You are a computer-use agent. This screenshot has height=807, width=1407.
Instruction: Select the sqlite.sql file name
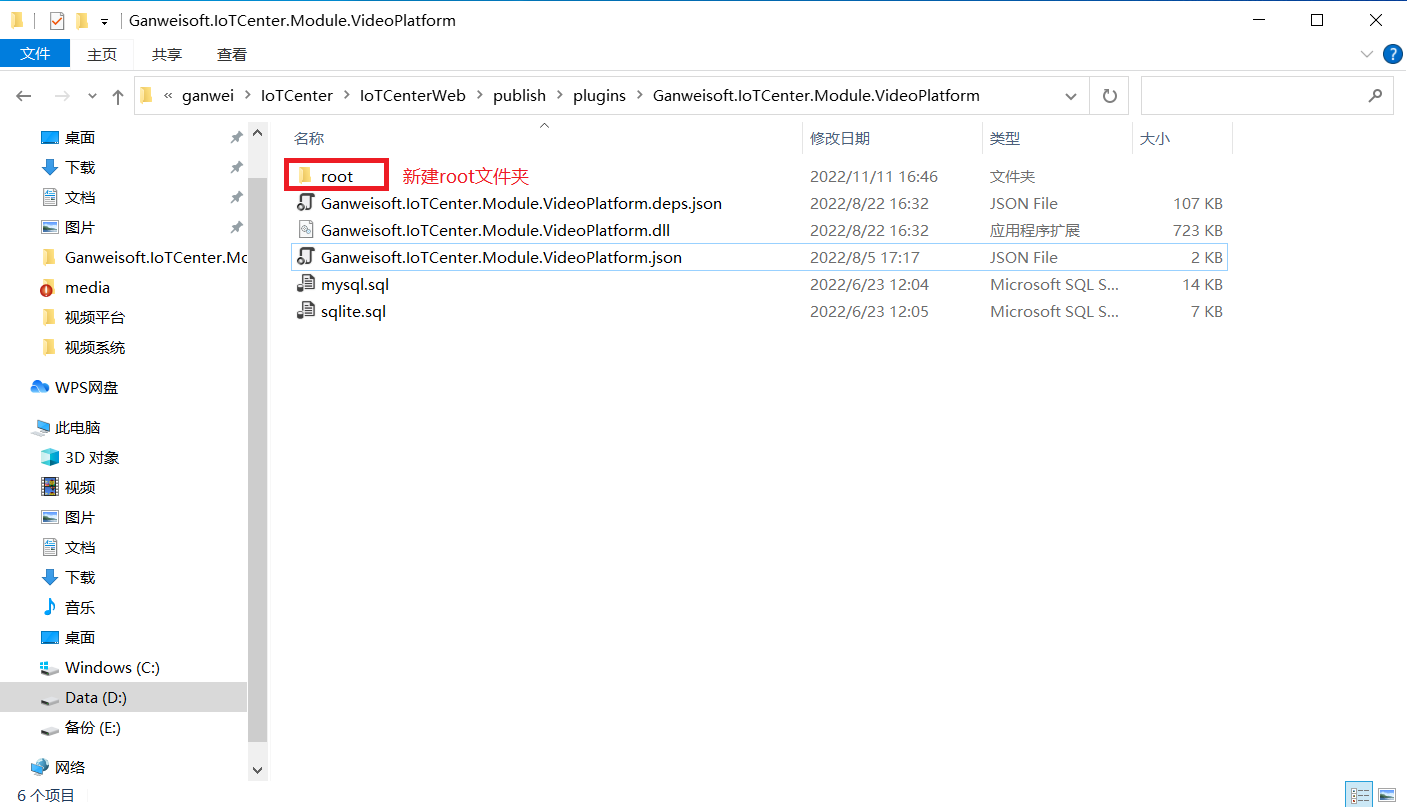click(x=353, y=311)
